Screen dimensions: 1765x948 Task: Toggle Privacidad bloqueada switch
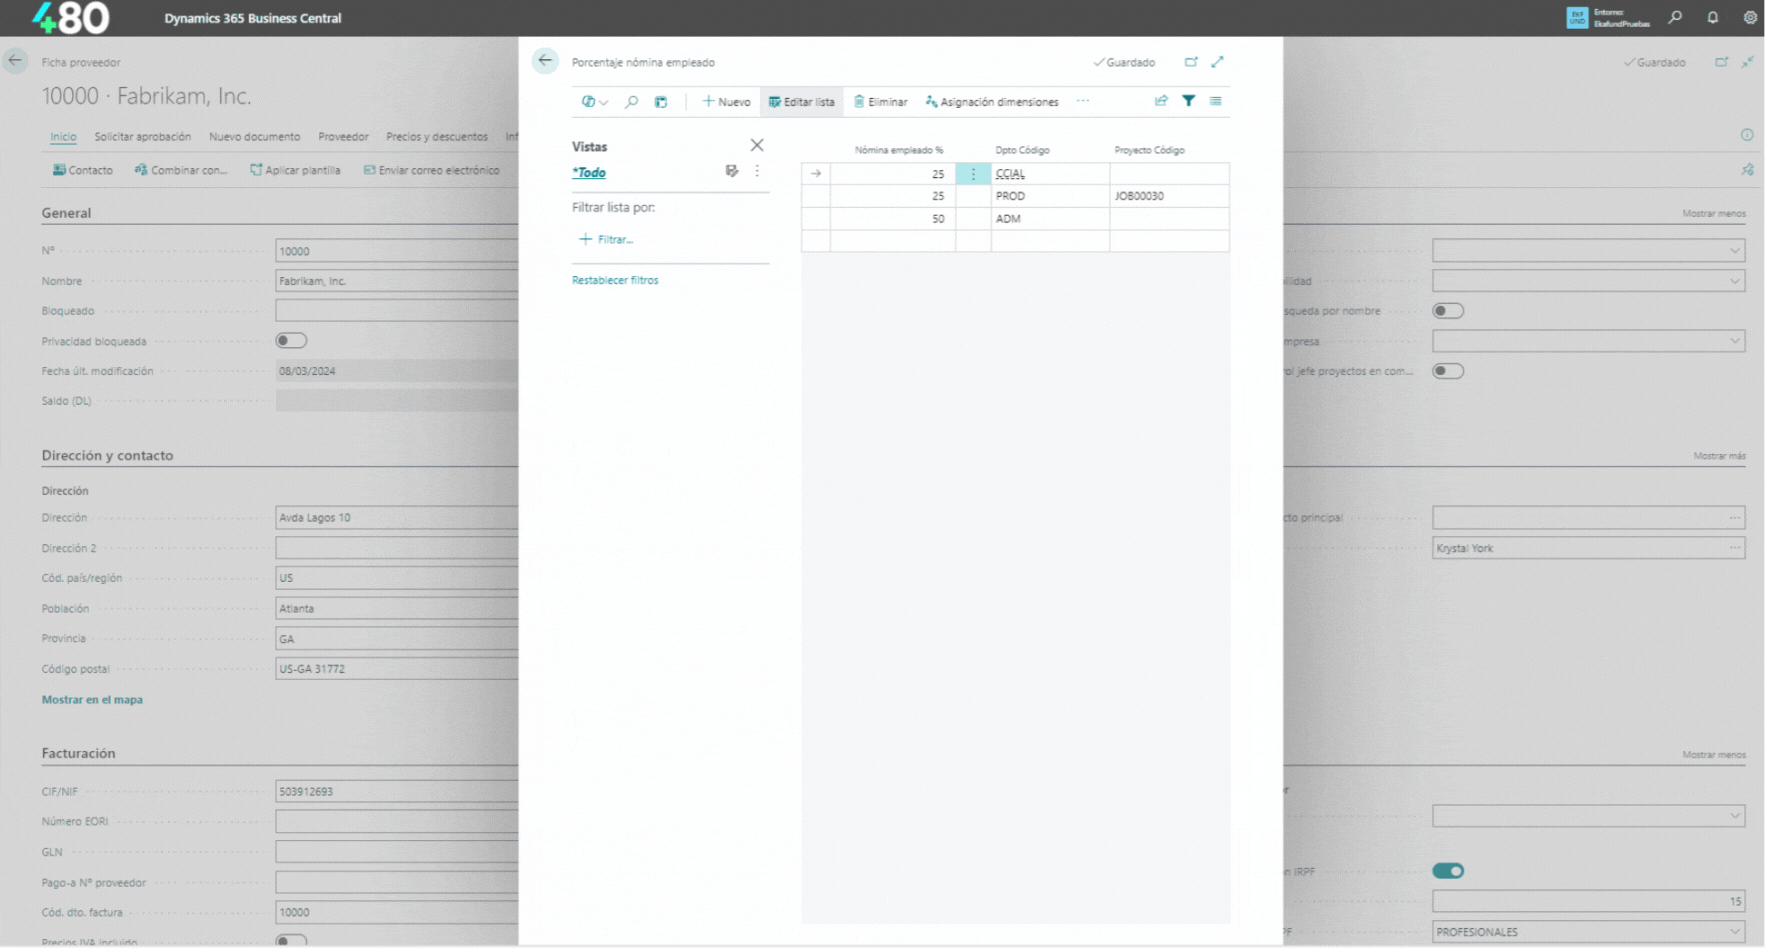tap(291, 341)
